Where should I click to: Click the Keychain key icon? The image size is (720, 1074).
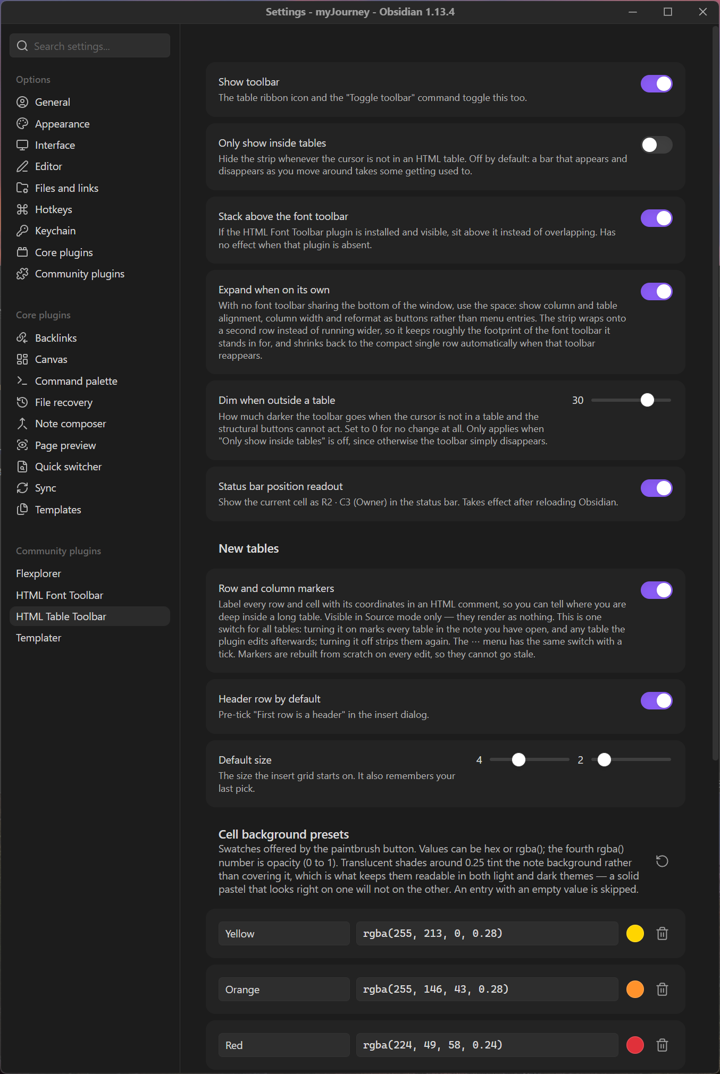tap(23, 231)
